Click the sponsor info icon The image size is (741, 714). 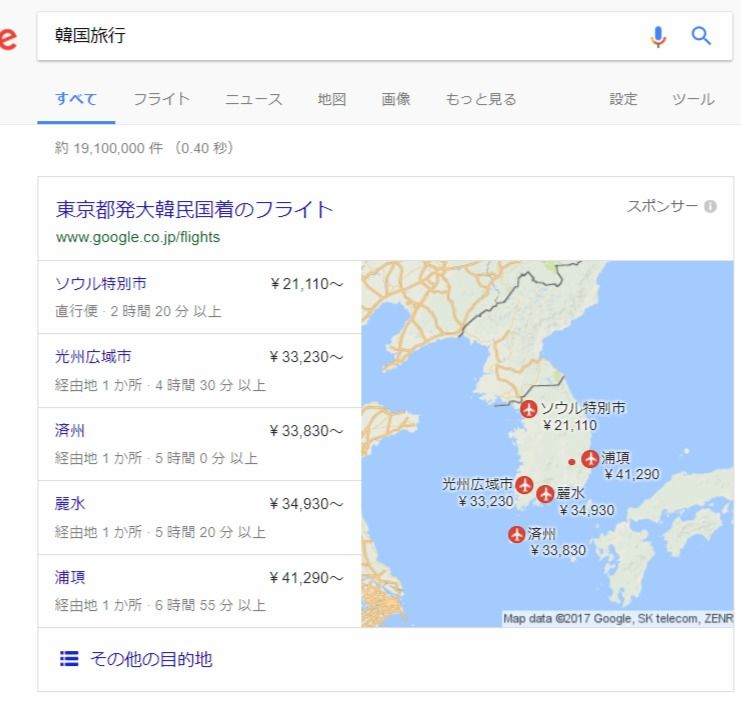pyautogui.click(x=710, y=206)
